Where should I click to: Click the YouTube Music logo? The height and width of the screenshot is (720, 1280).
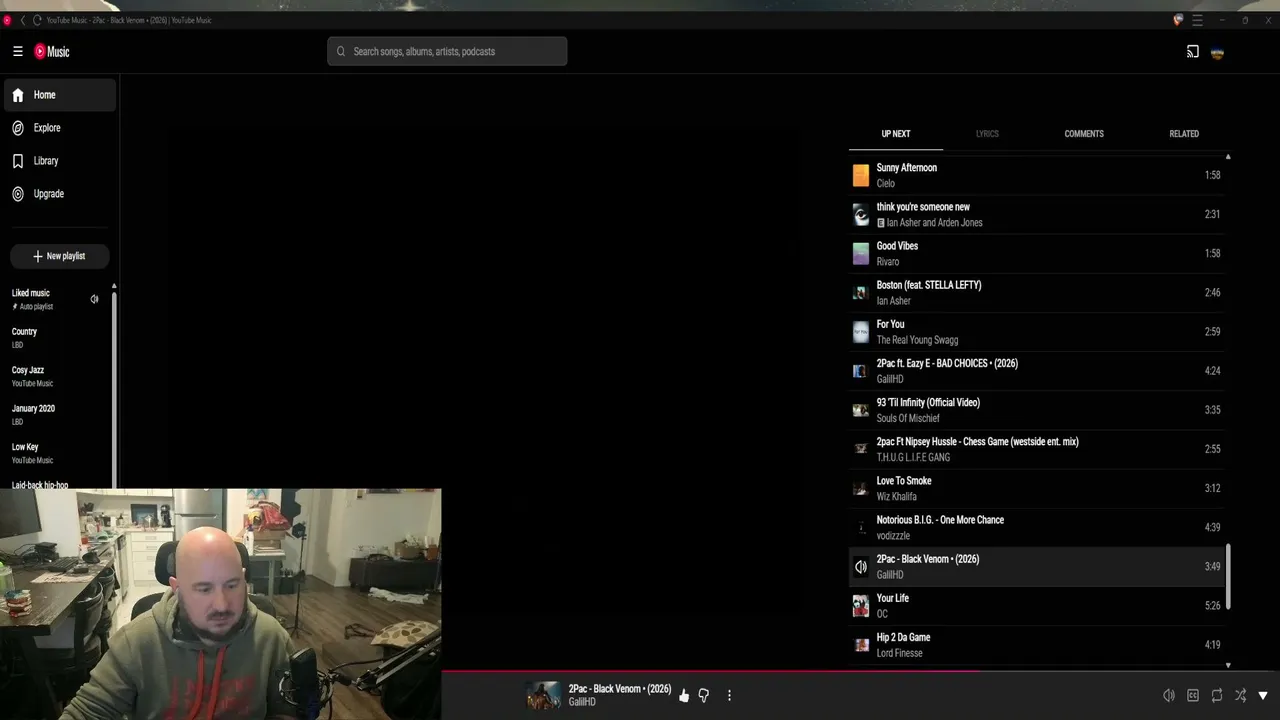pyautogui.click(x=52, y=52)
